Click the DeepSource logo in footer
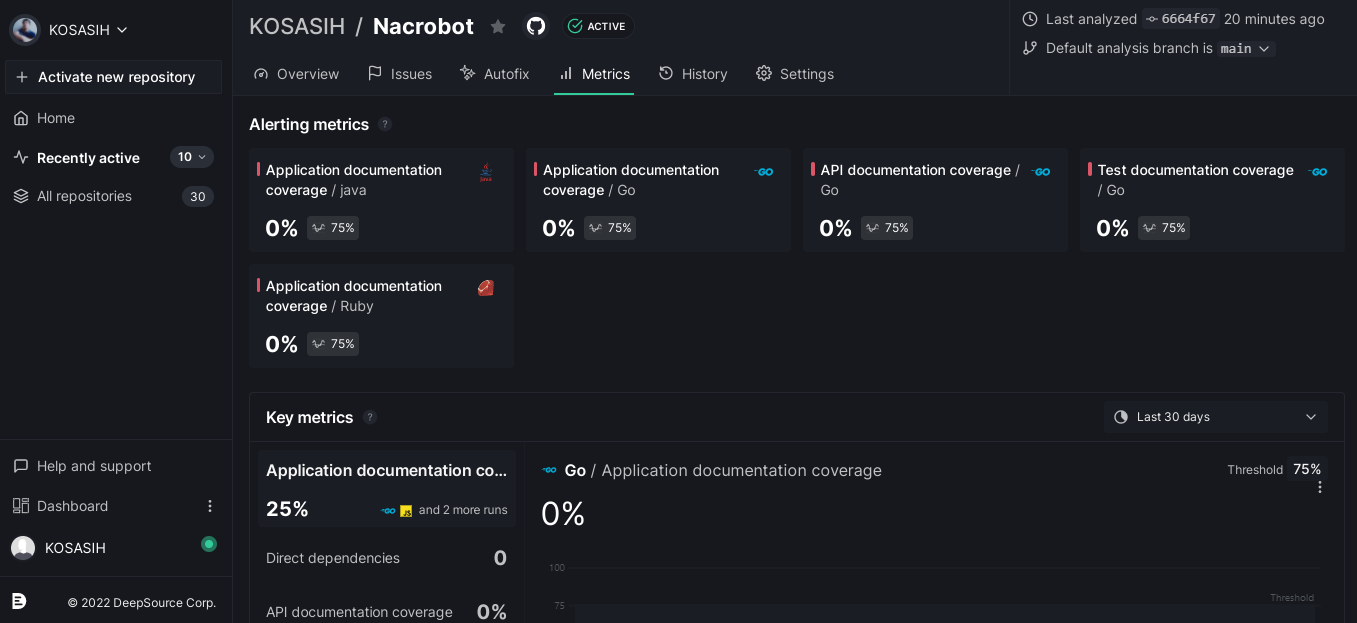This screenshot has height=623, width=1357. [x=19, y=601]
